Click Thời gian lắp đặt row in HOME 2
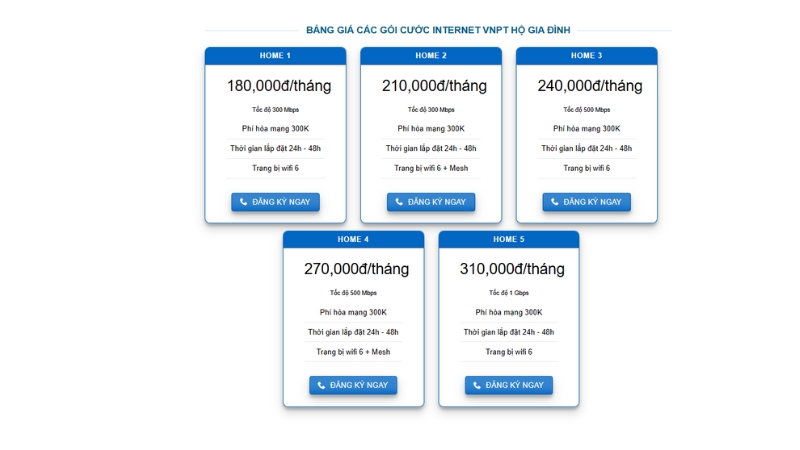 431,148
